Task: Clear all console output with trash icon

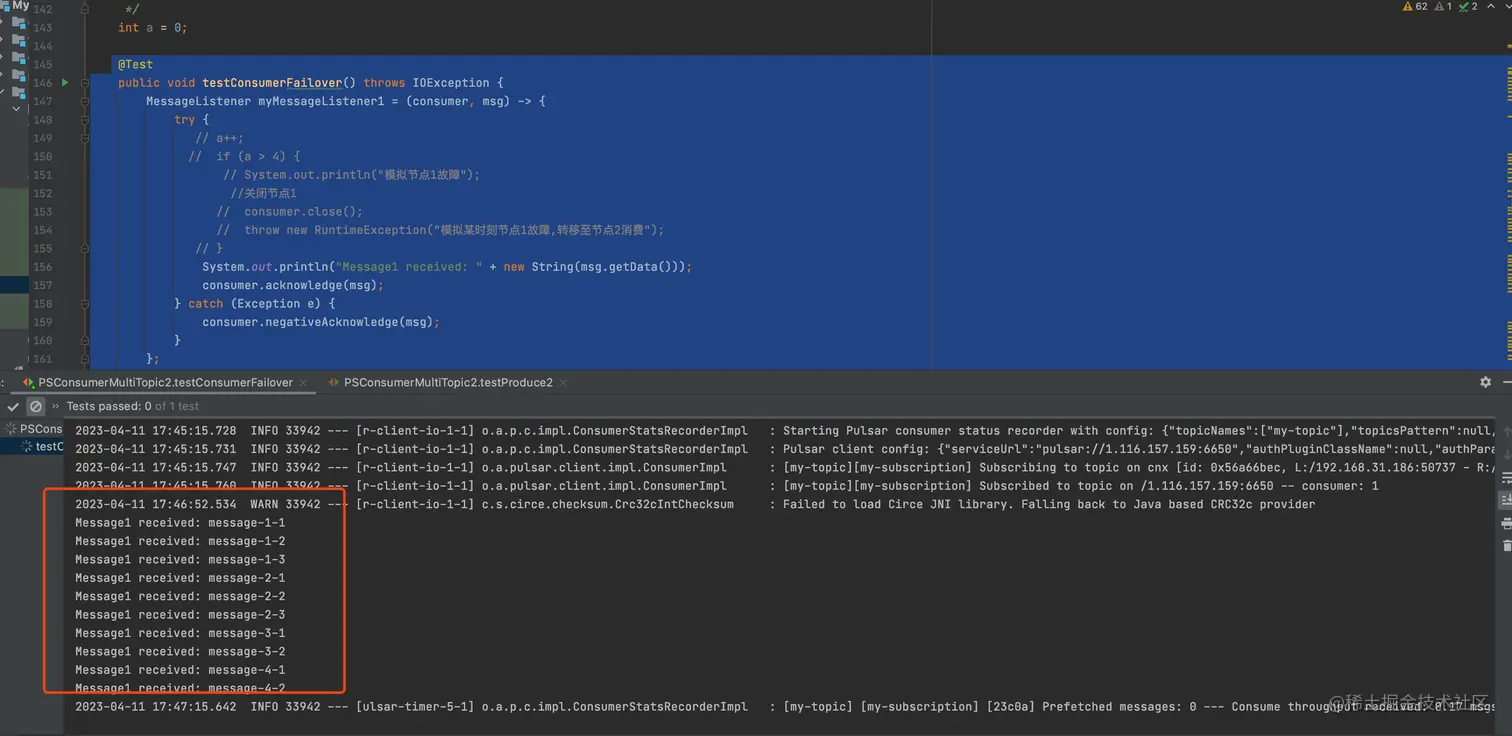Action: (x=1506, y=545)
